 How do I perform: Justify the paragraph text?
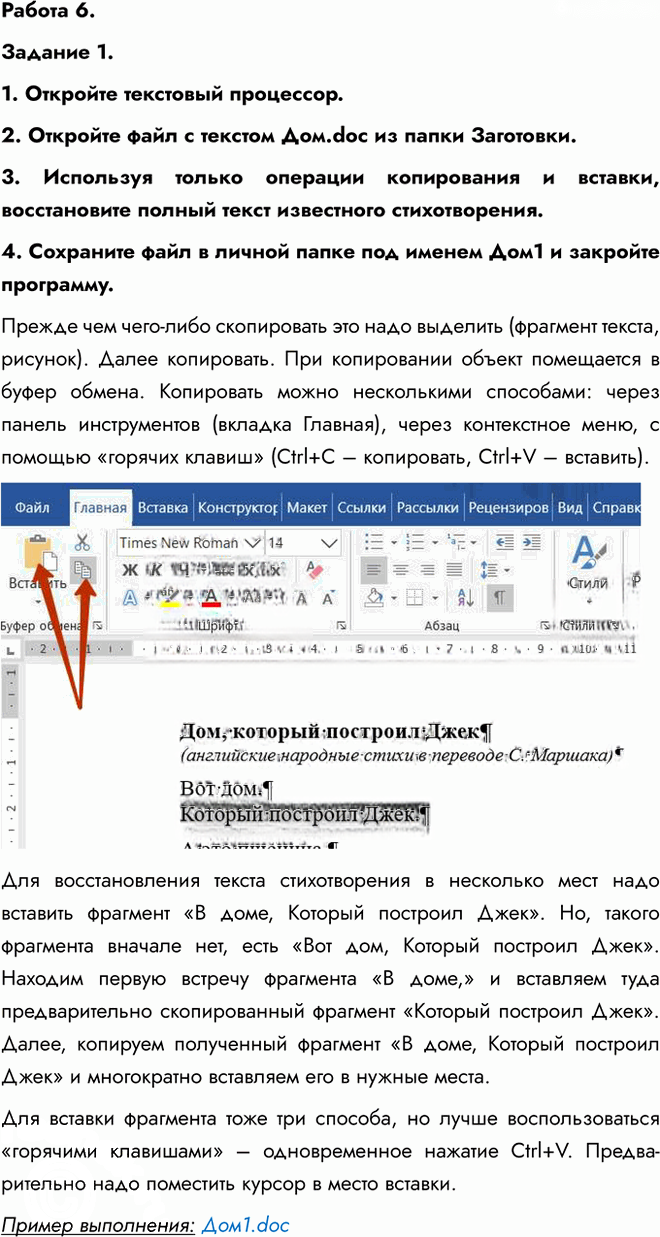(x=455, y=570)
